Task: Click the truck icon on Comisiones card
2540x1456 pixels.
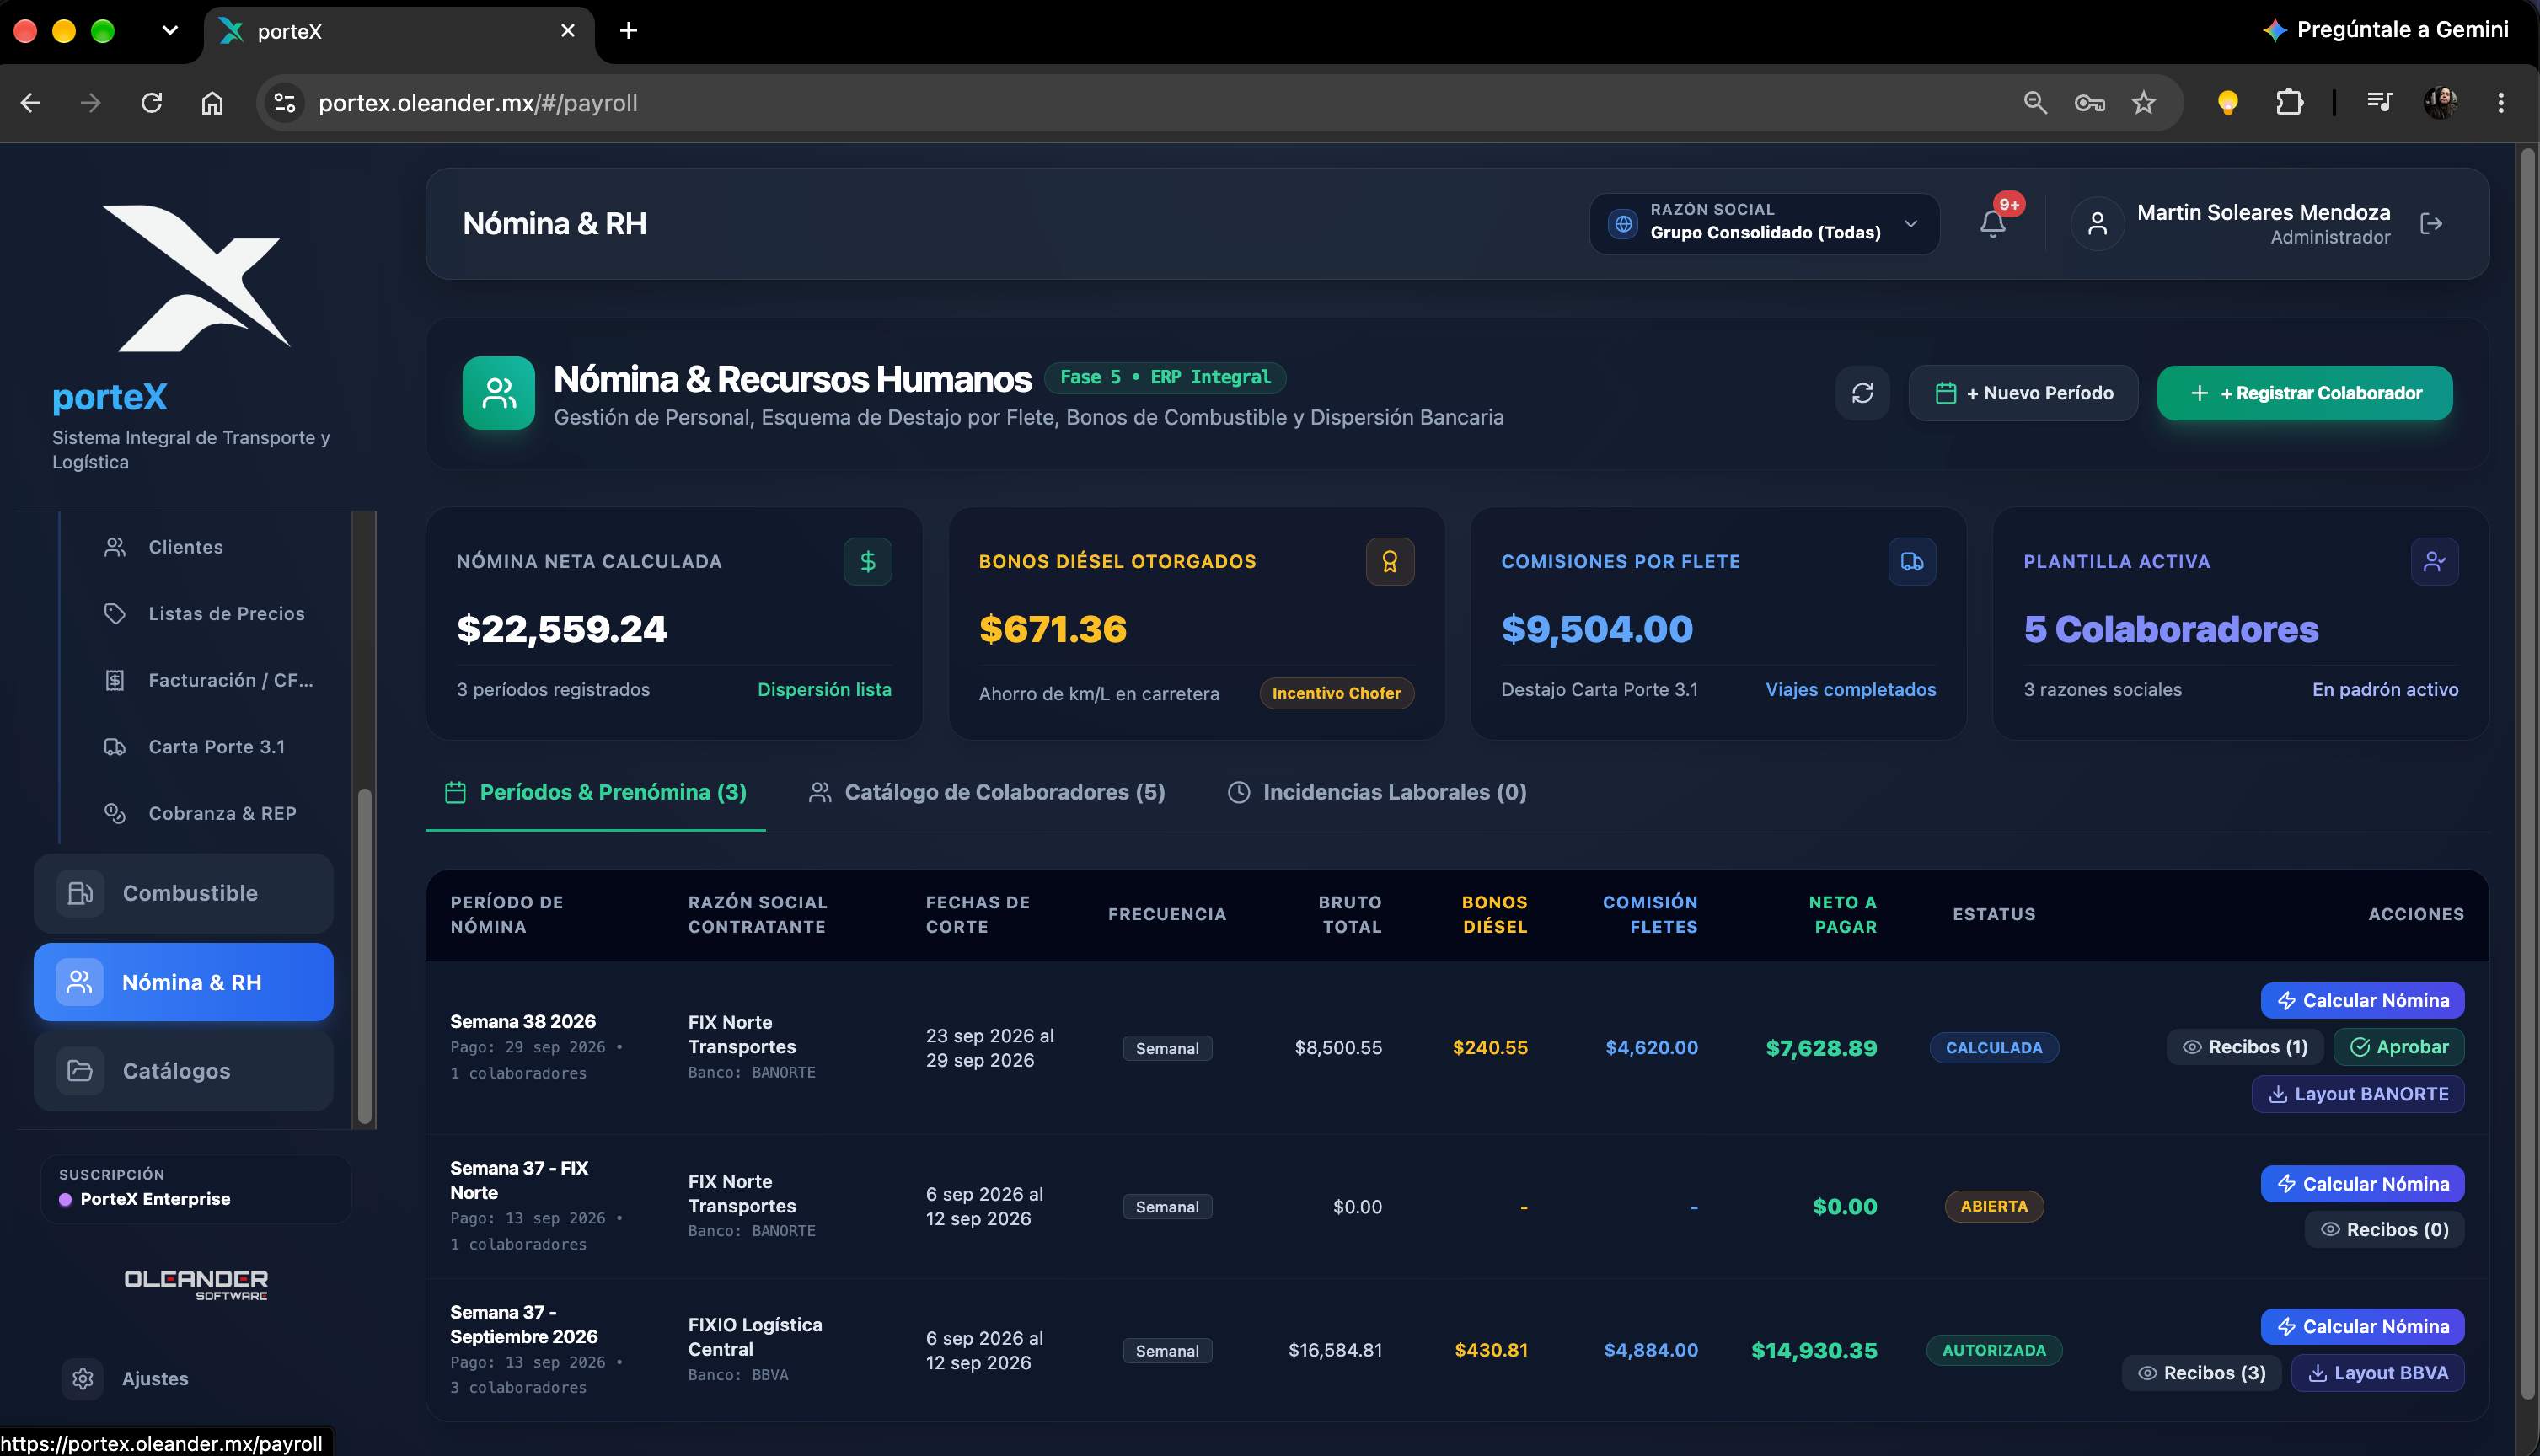Action: 1911,561
